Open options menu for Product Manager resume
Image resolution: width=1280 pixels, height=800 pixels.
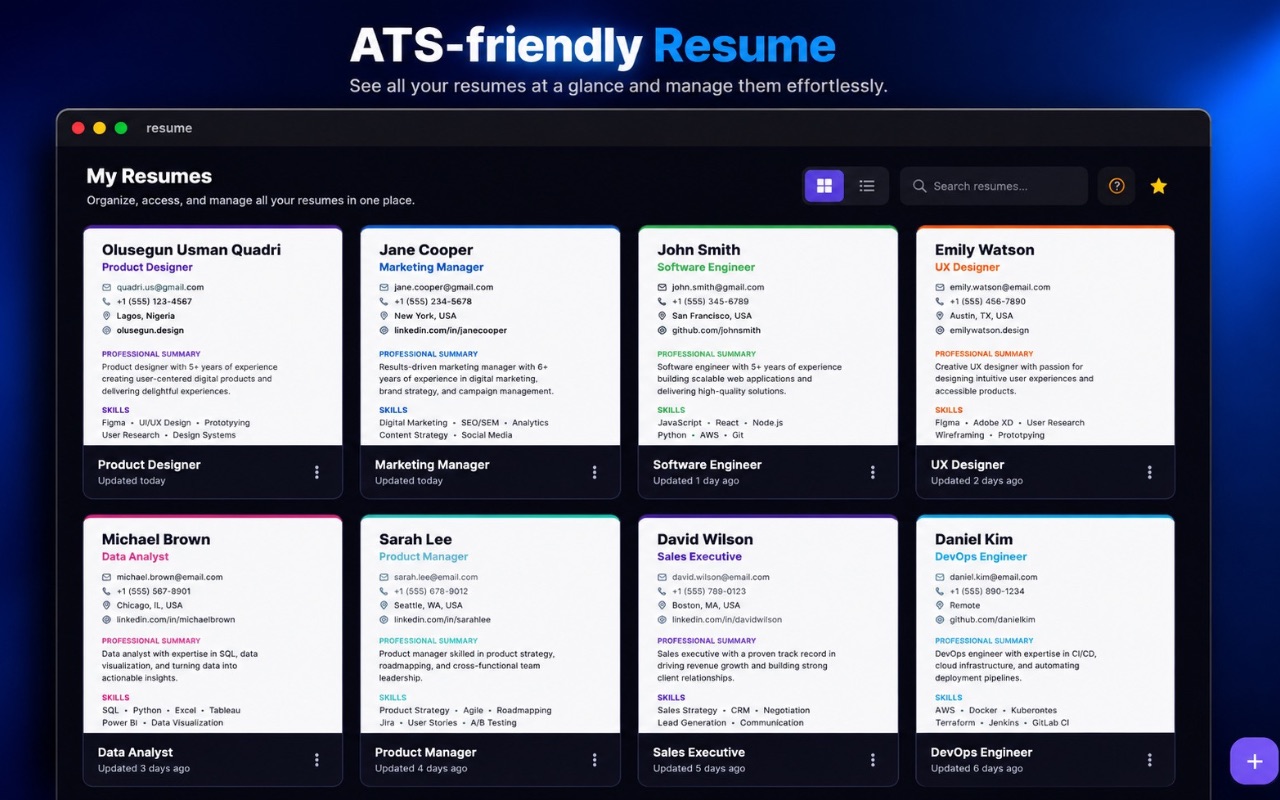[x=594, y=760]
